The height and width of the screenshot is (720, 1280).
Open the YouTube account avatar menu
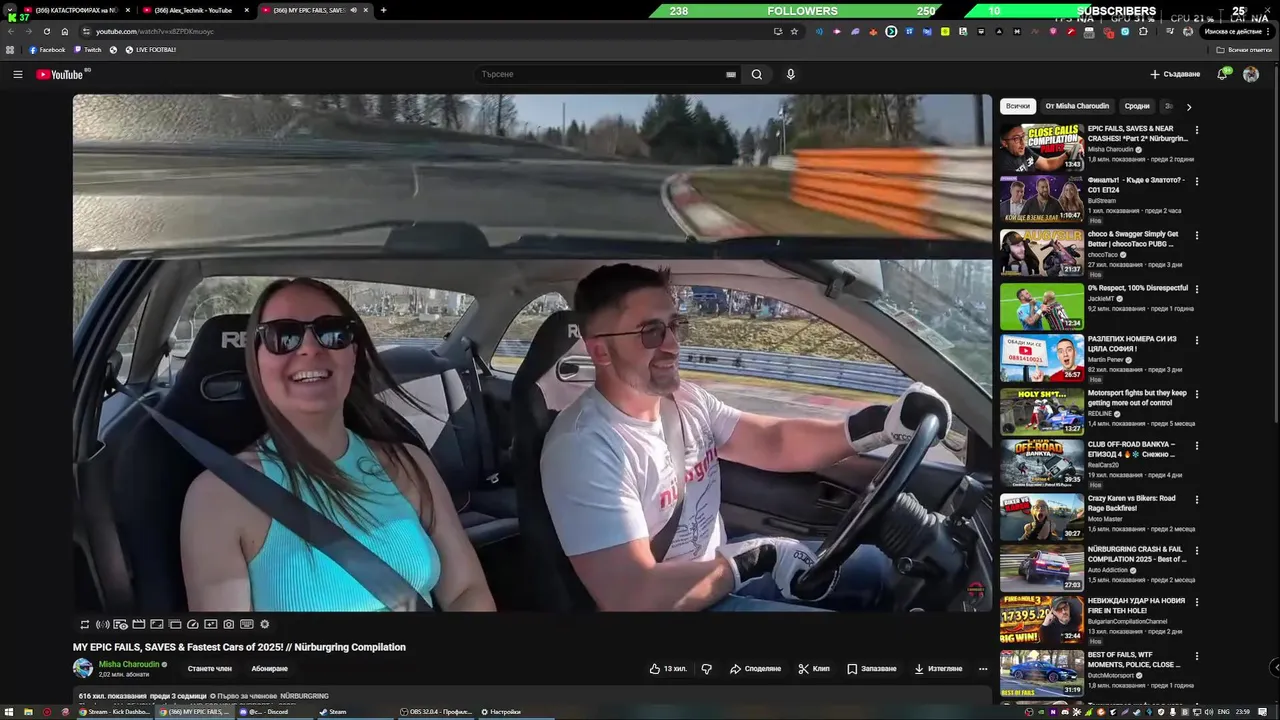(1250, 74)
